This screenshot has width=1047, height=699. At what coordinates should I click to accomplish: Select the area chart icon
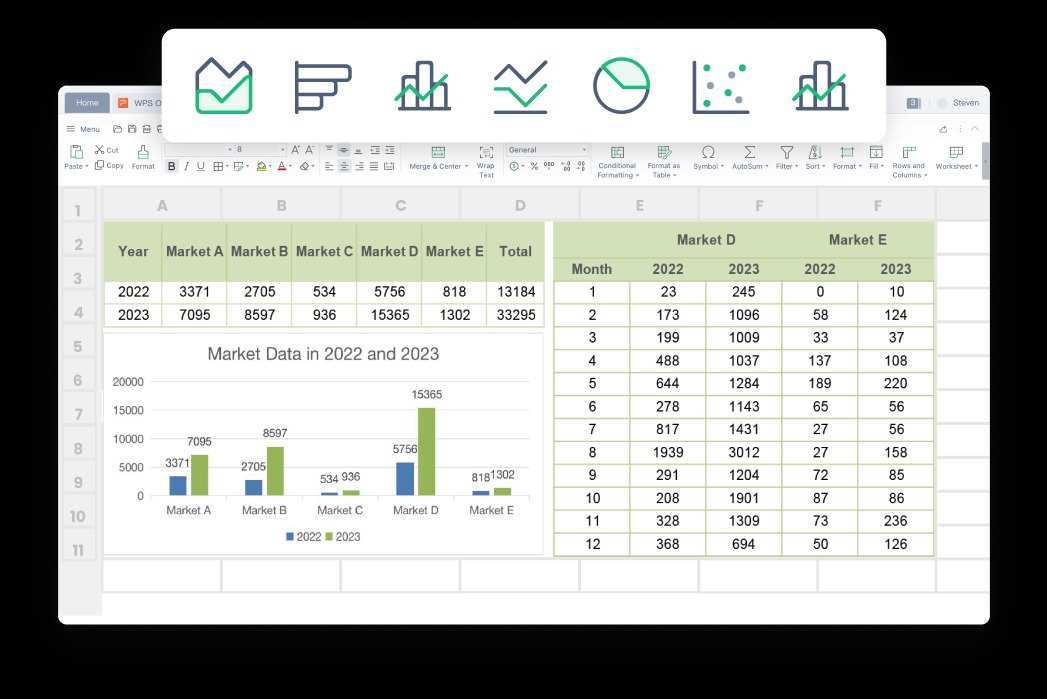click(x=224, y=86)
